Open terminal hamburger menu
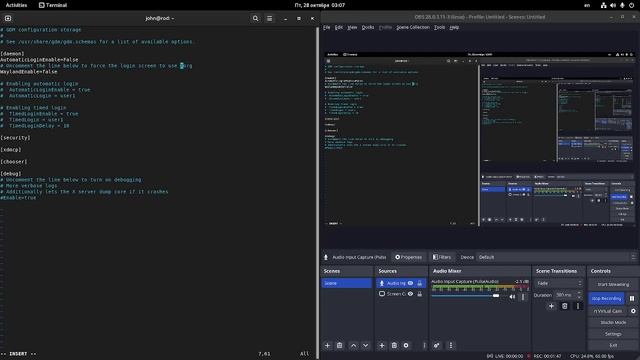Image resolution: width=640 pixels, height=360 pixels. [269, 18]
